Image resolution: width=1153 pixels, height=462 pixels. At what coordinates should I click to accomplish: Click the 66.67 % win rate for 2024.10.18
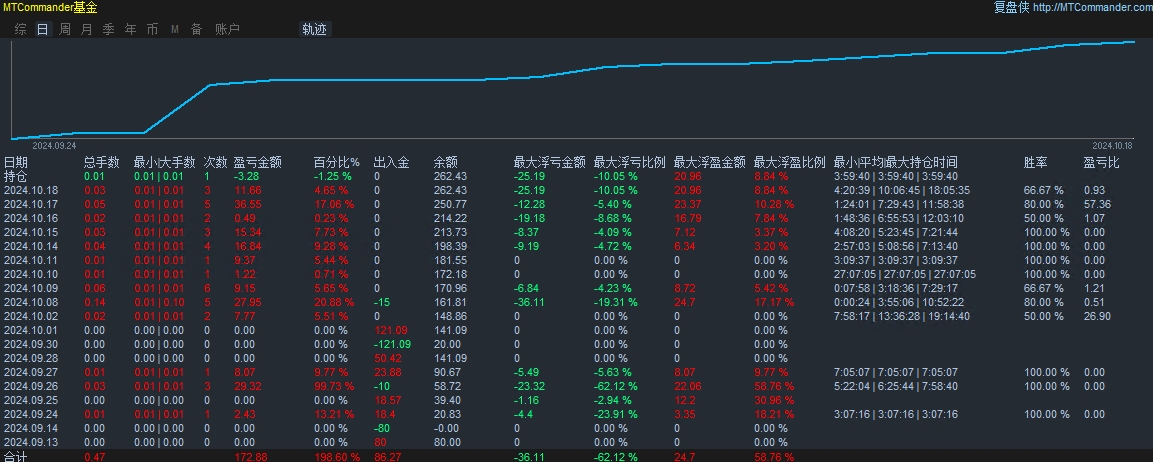(x=1043, y=191)
